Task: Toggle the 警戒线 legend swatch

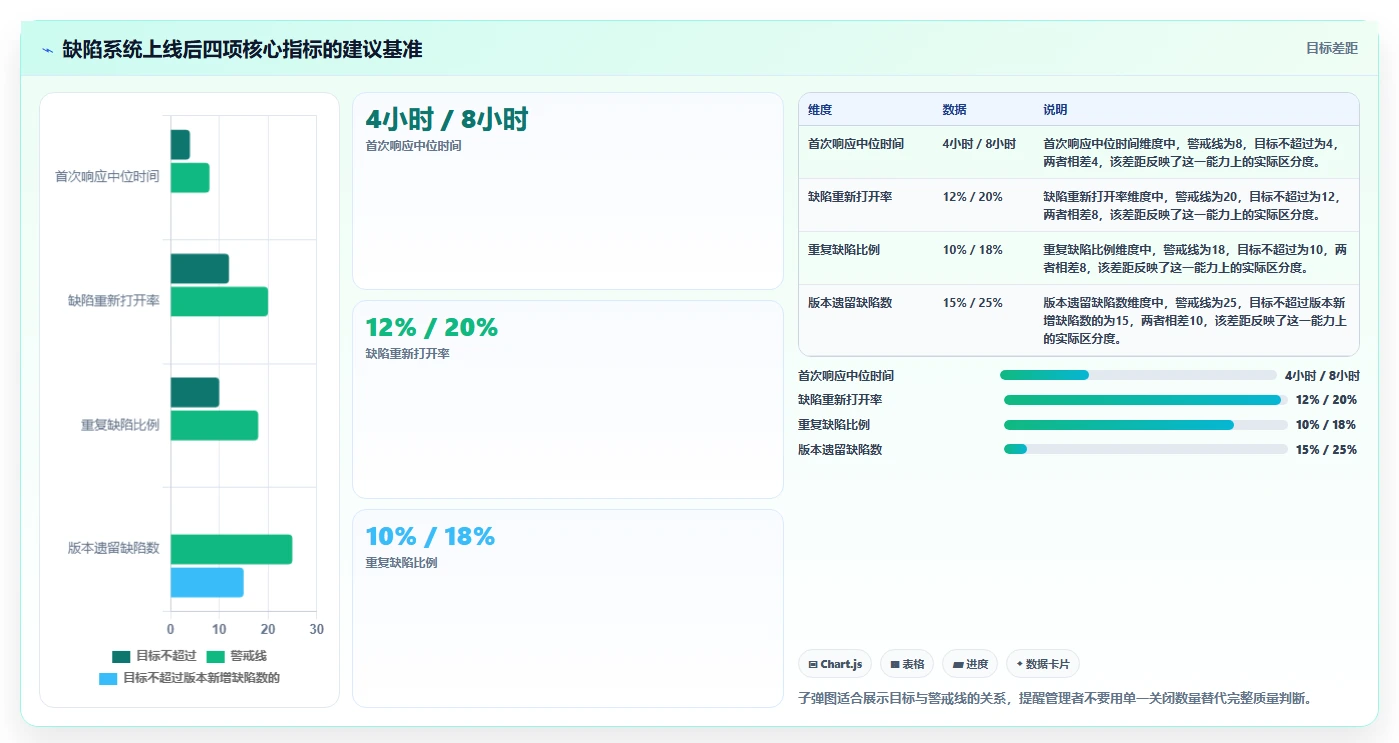Action: coord(215,656)
